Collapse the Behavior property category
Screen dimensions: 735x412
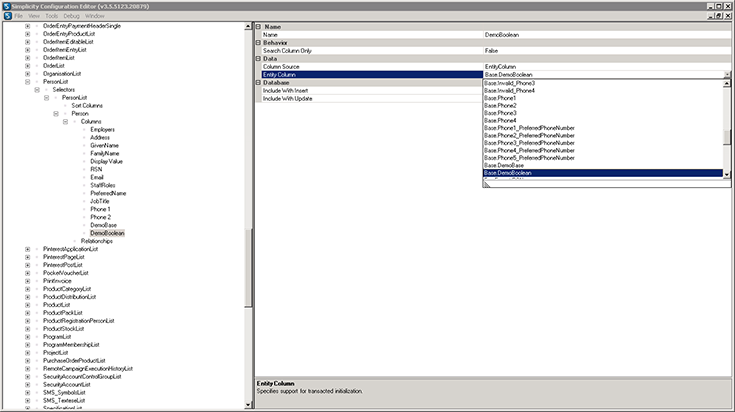258,43
